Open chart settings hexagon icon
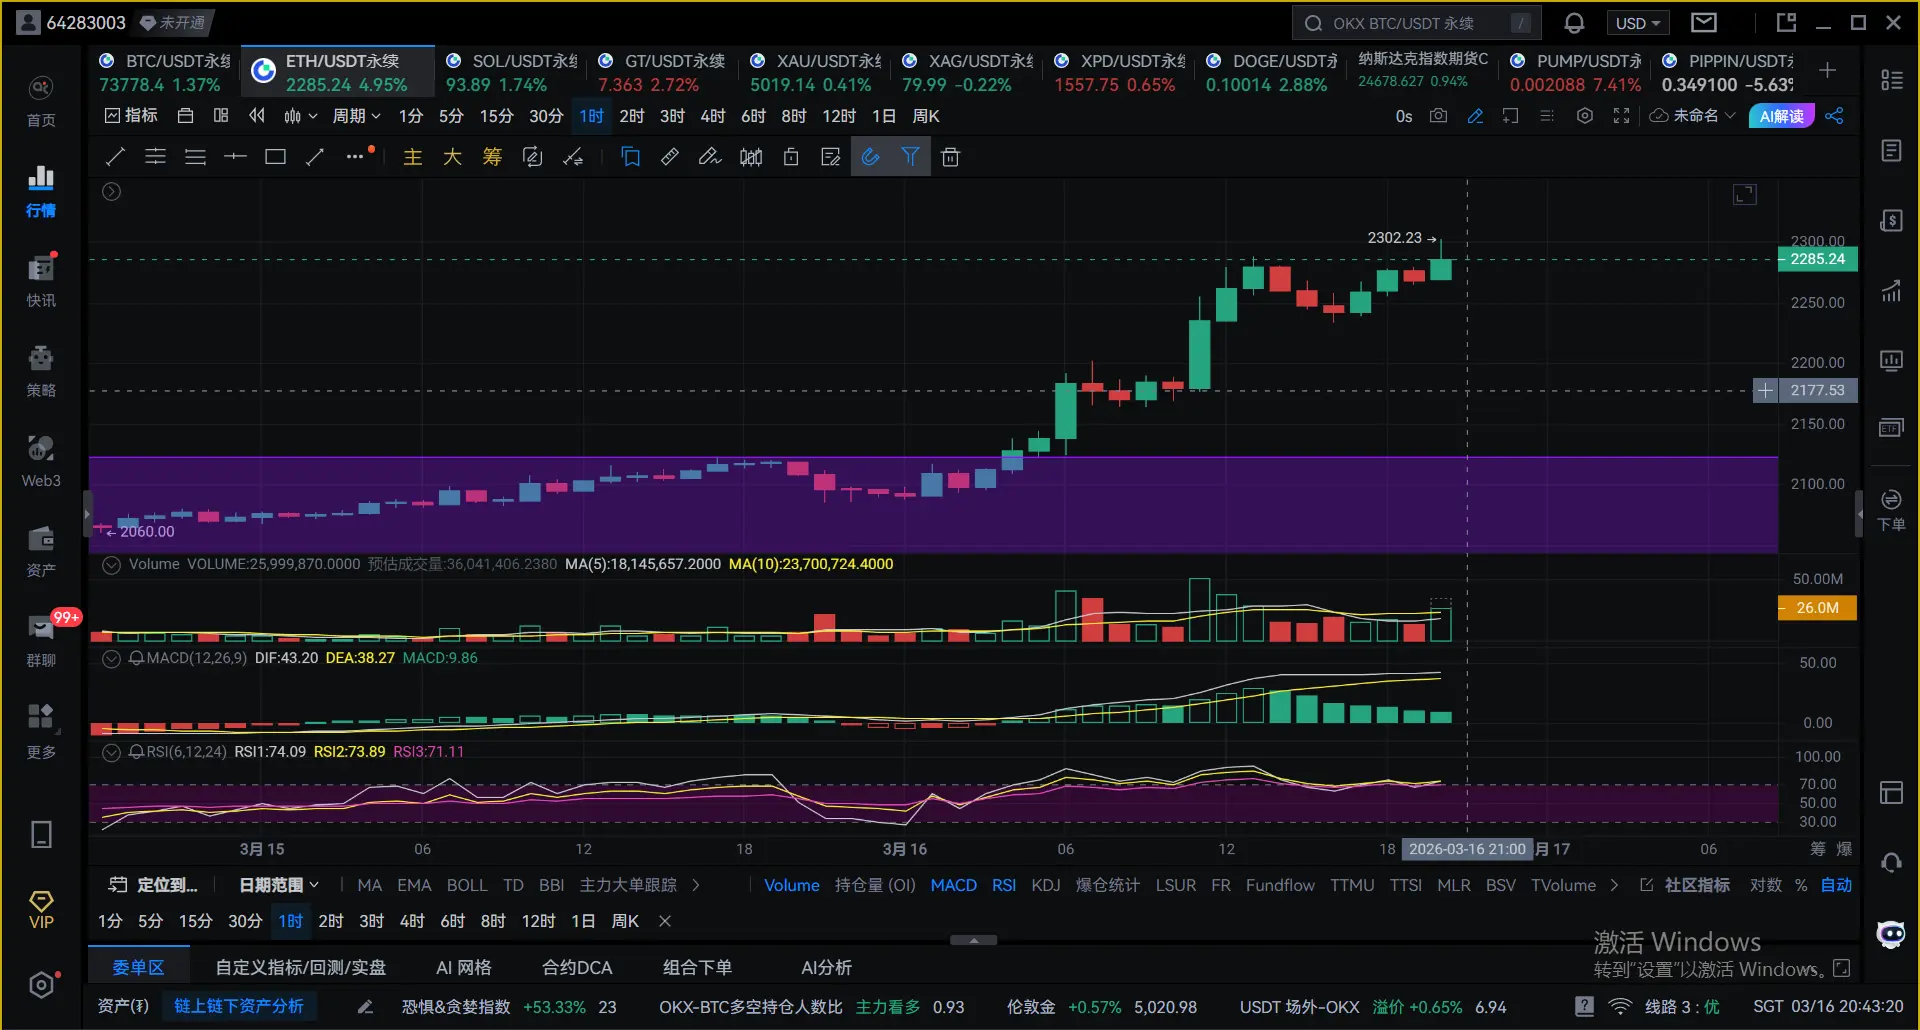 coord(1585,116)
